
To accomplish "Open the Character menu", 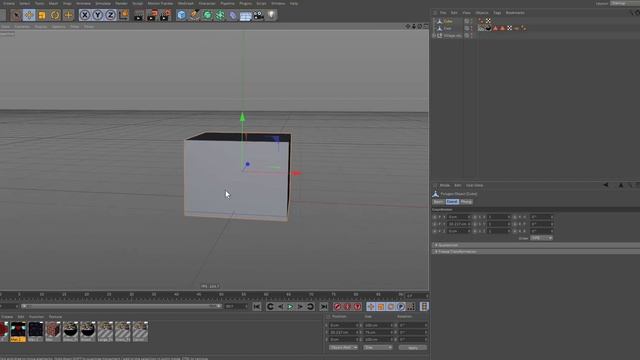I will pyautogui.click(x=207, y=3).
